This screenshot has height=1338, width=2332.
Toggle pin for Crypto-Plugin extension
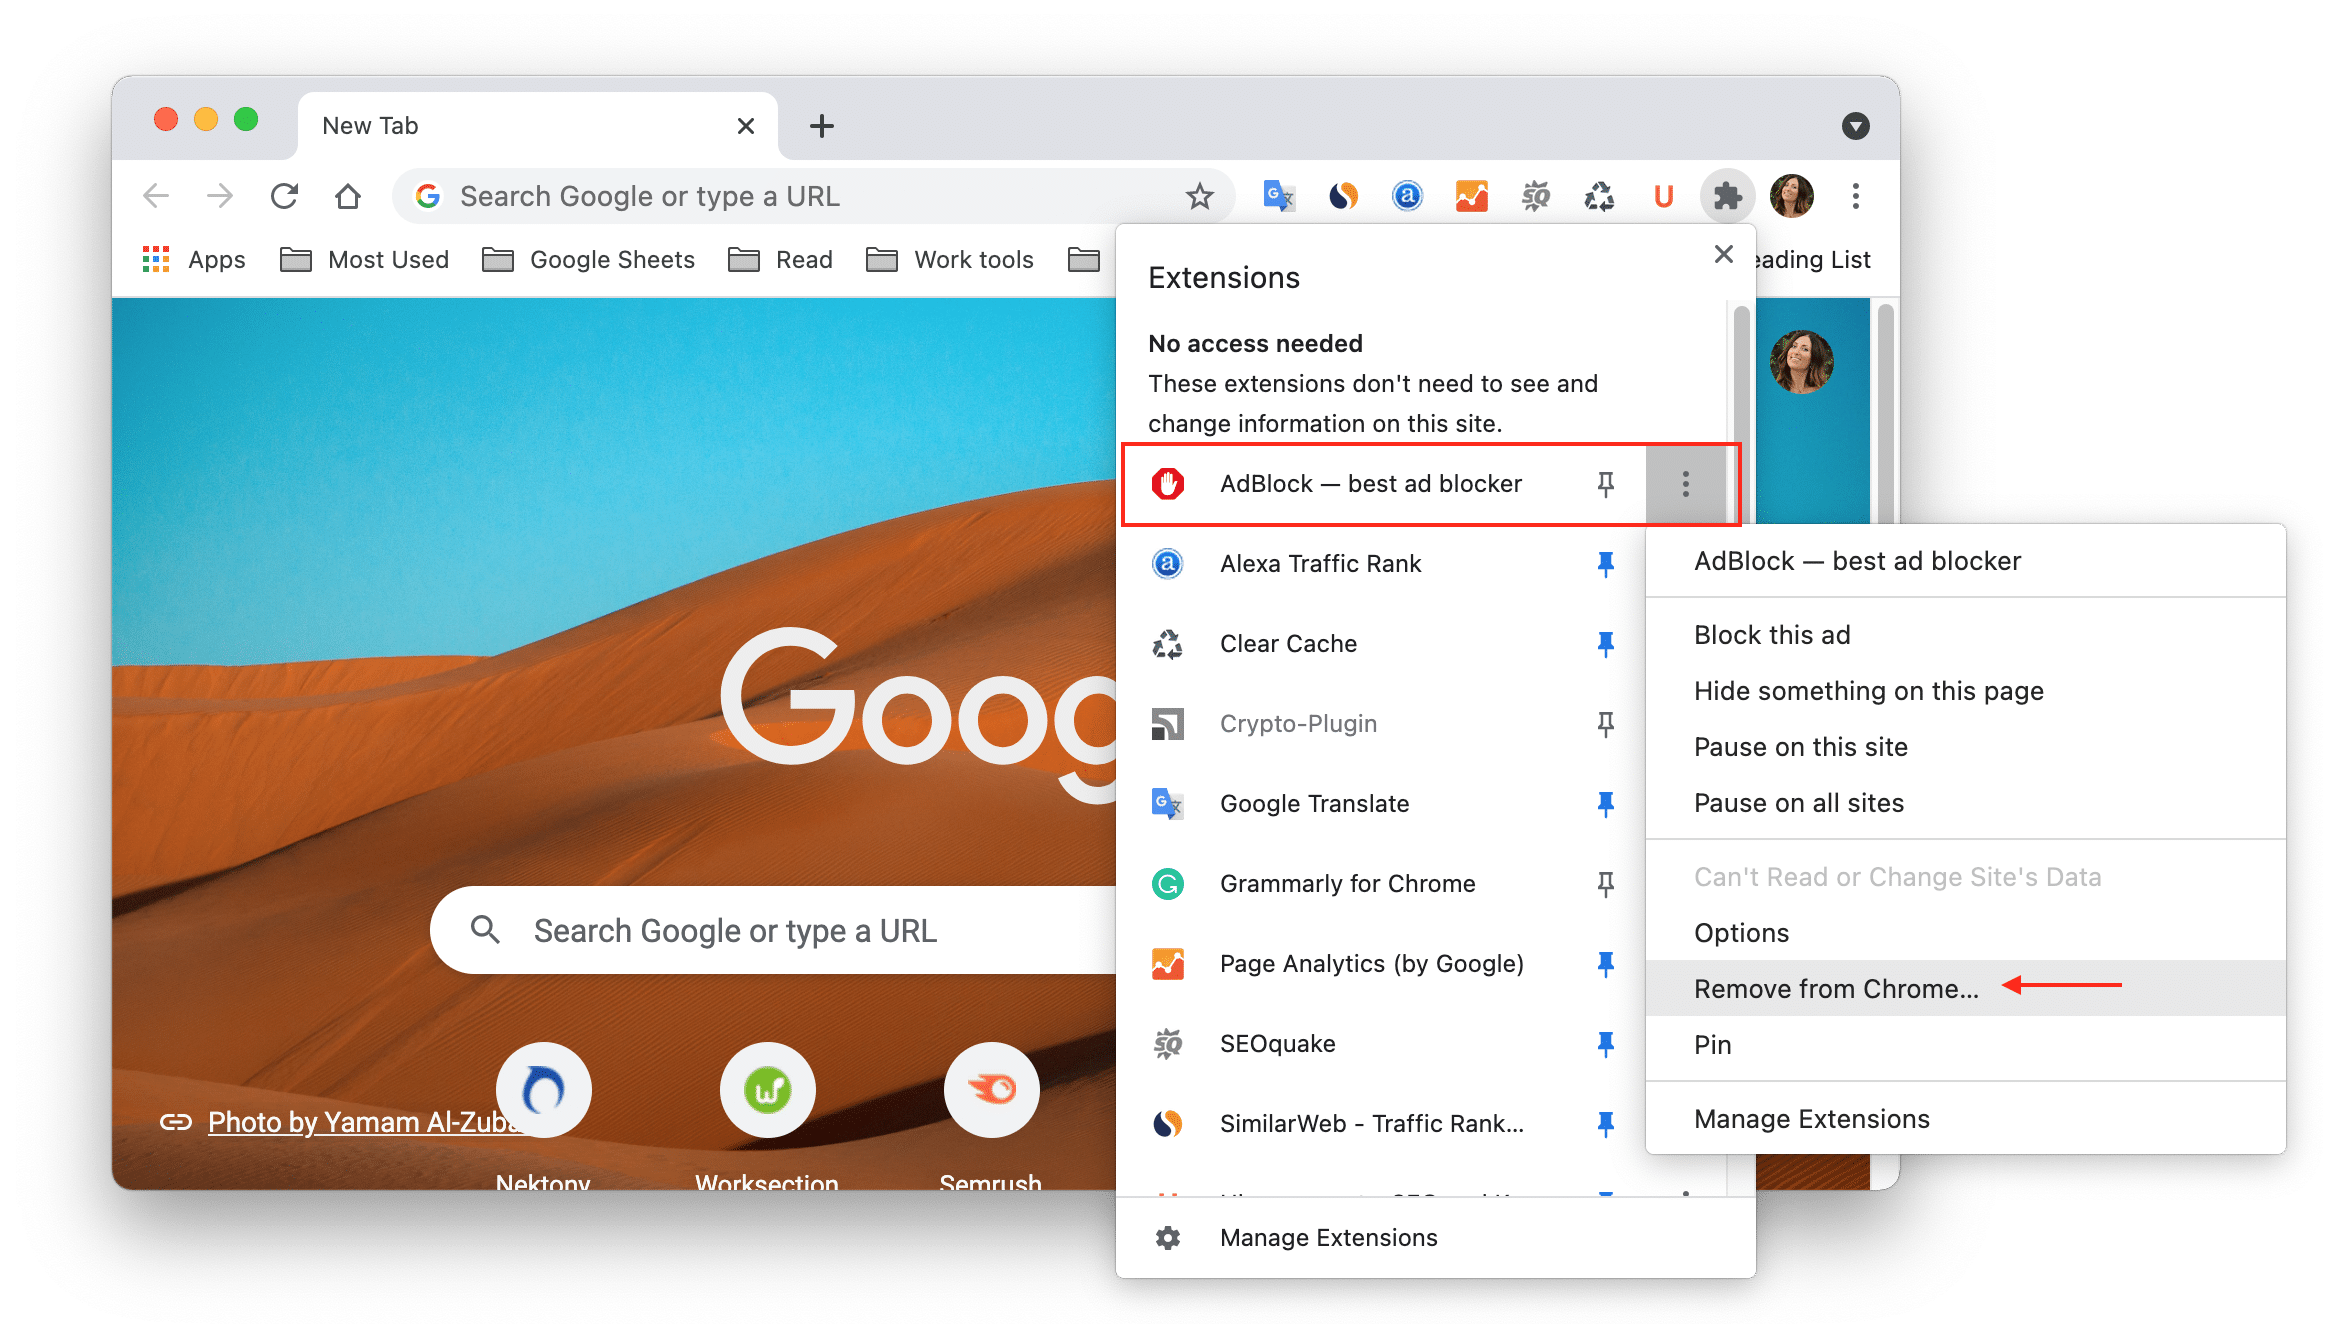point(1603,724)
